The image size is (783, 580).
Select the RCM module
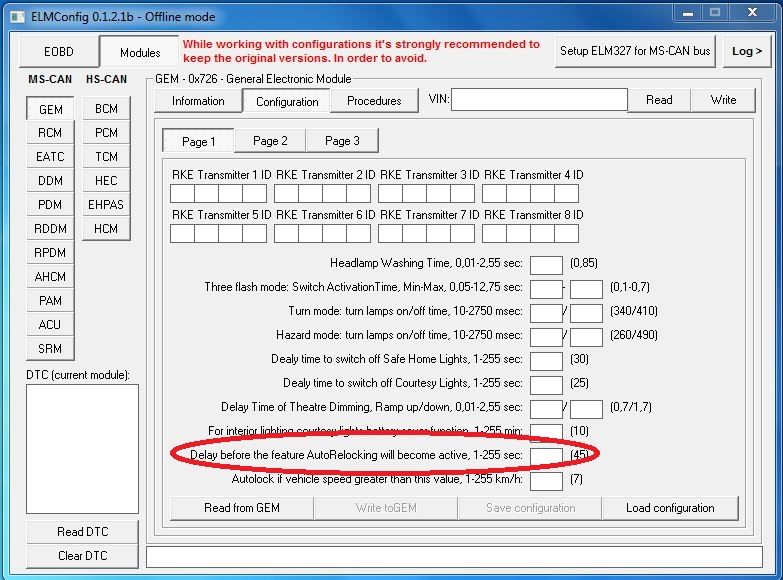tap(50, 133)
